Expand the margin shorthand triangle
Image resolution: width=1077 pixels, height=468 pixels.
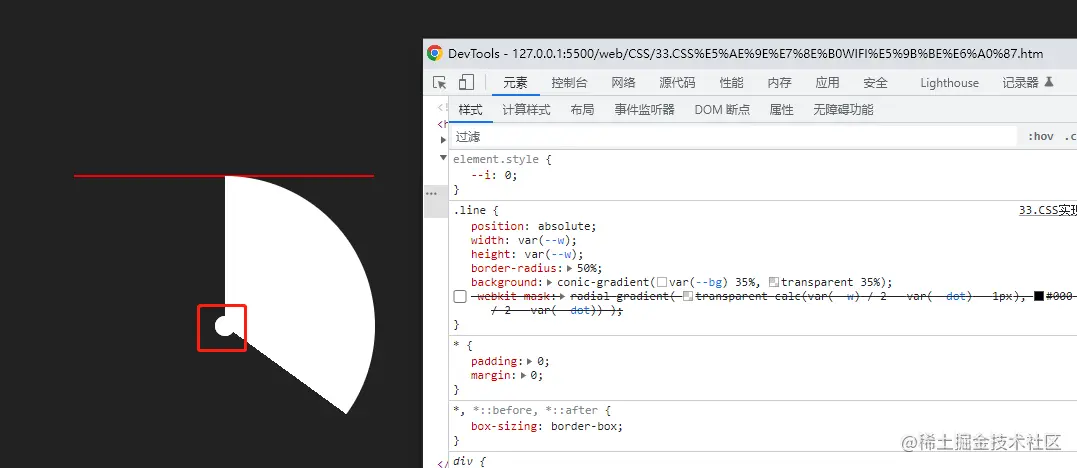pos(523,375)
